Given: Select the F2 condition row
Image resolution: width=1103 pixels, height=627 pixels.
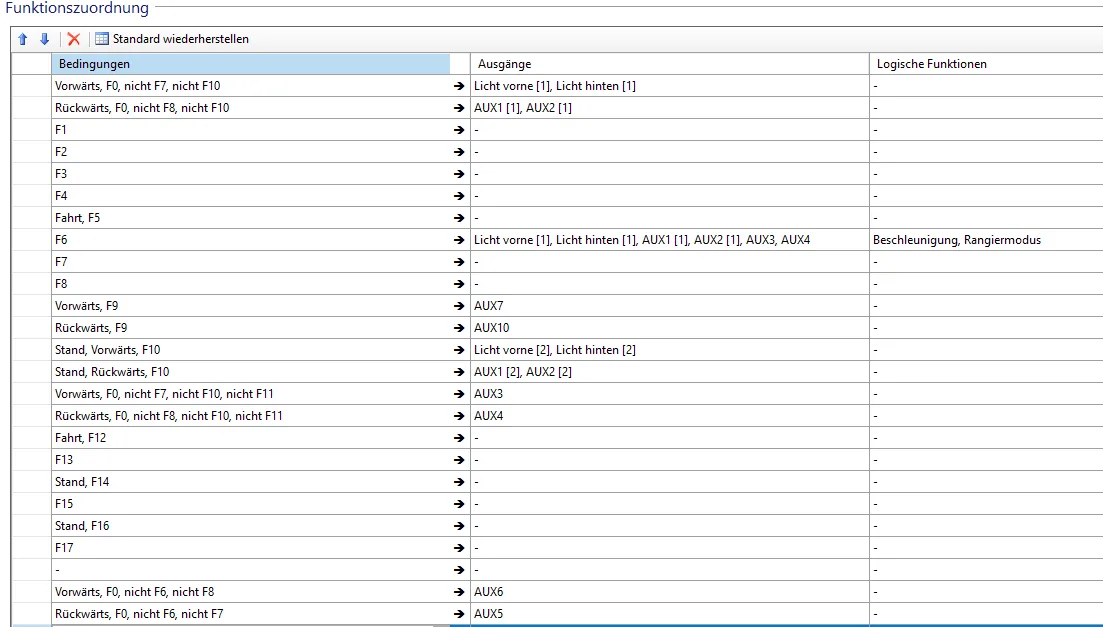Looking at the screenshot, I should tap(250, 151).
